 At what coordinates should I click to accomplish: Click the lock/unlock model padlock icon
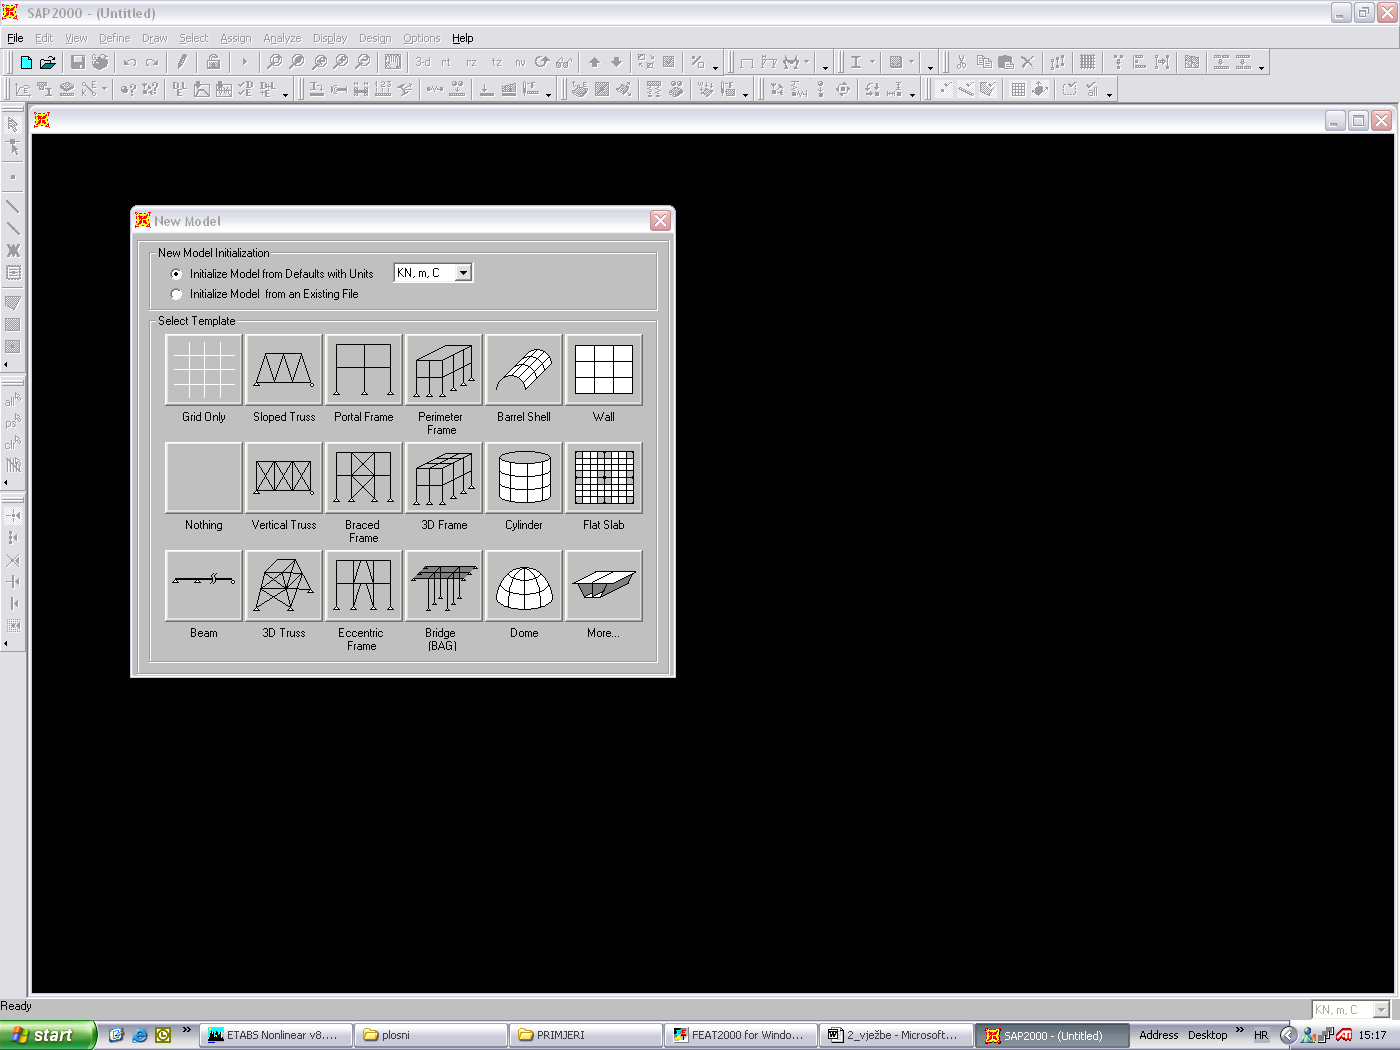tap(213, 62)
